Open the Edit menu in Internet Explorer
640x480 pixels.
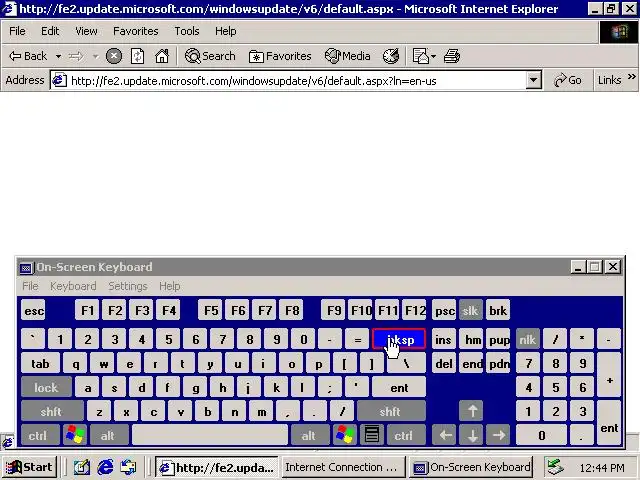[x=50, y=31]
